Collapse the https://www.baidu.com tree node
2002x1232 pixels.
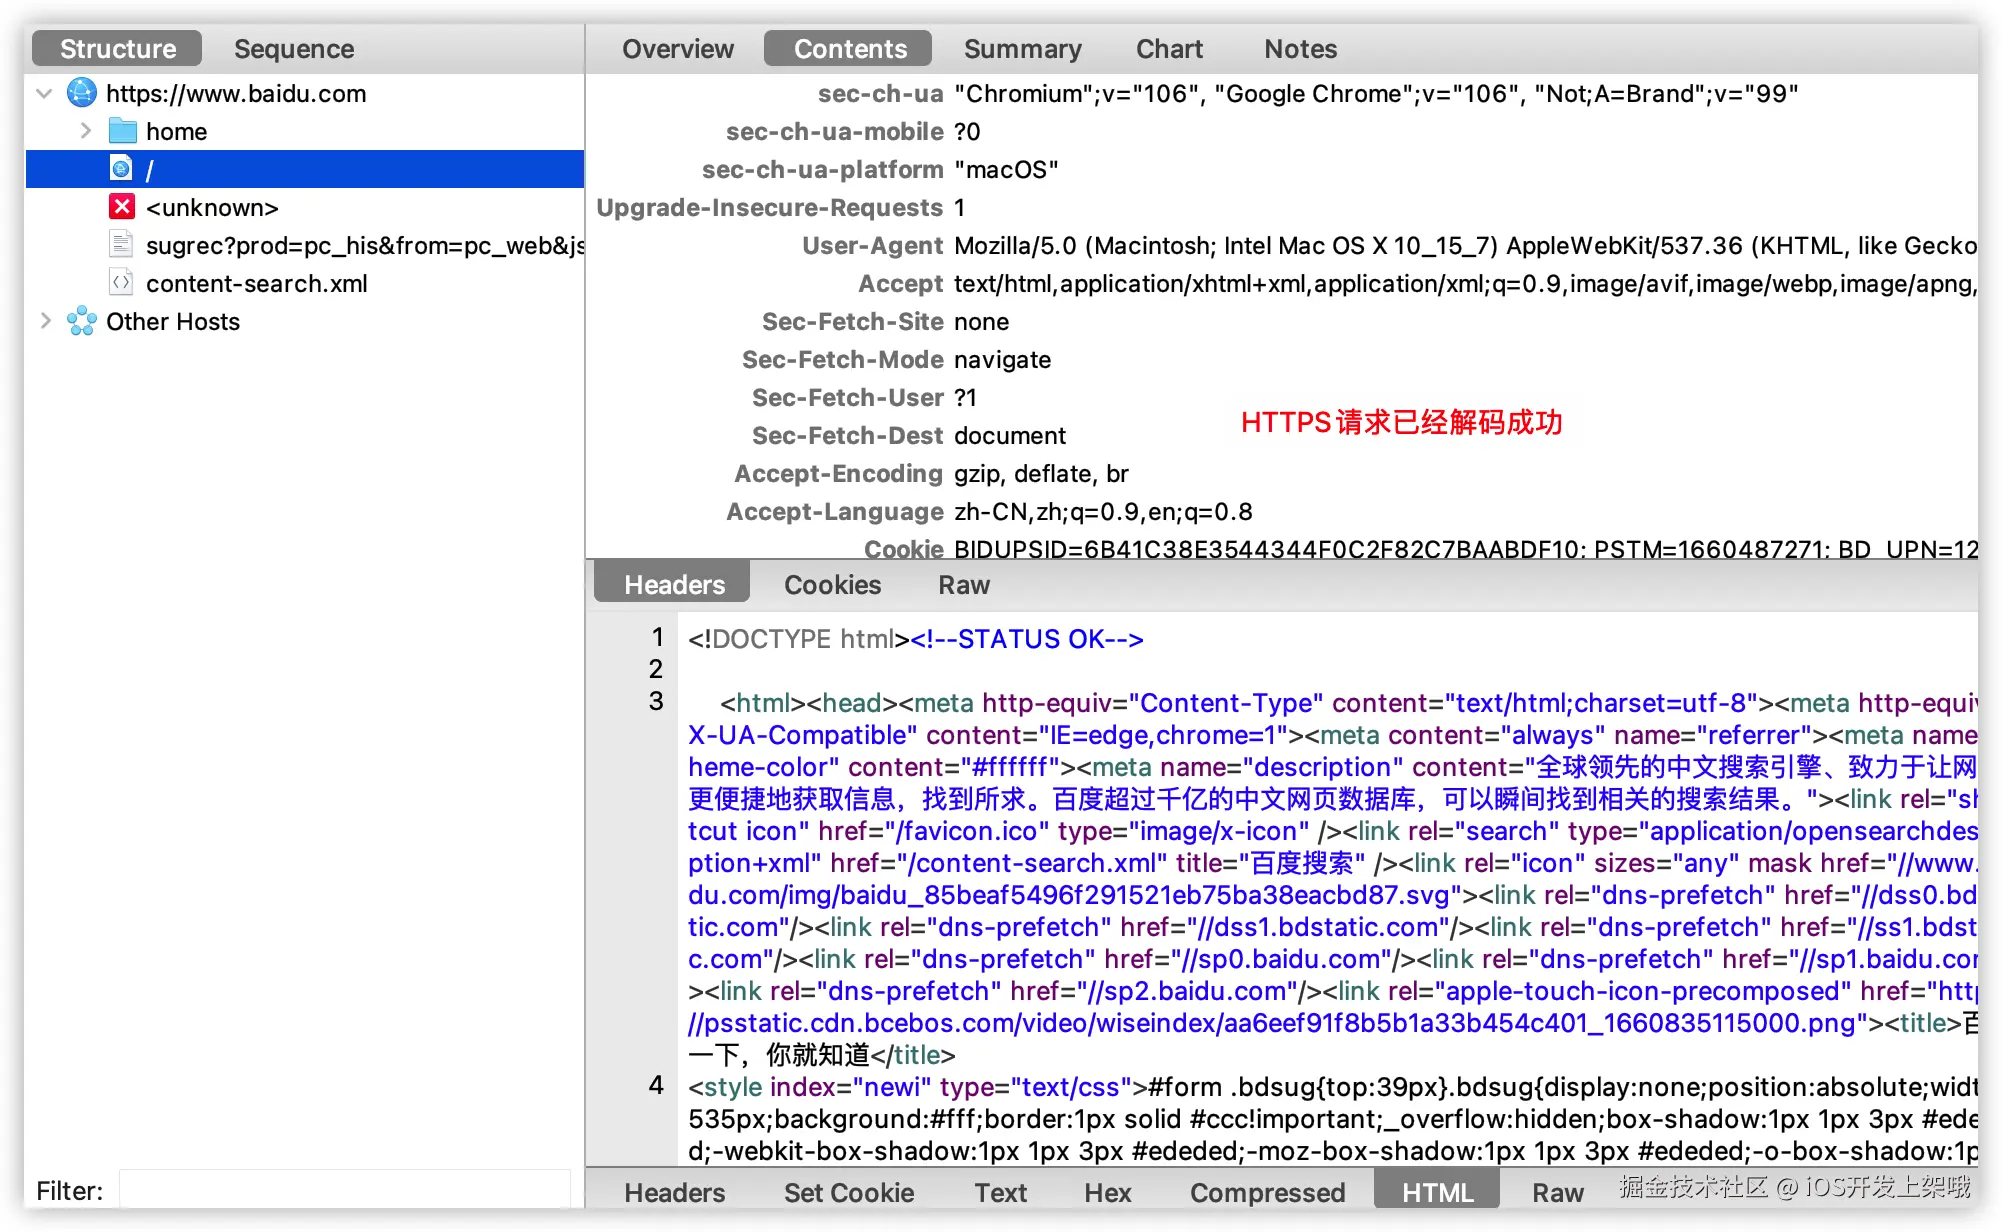(43, 93)
